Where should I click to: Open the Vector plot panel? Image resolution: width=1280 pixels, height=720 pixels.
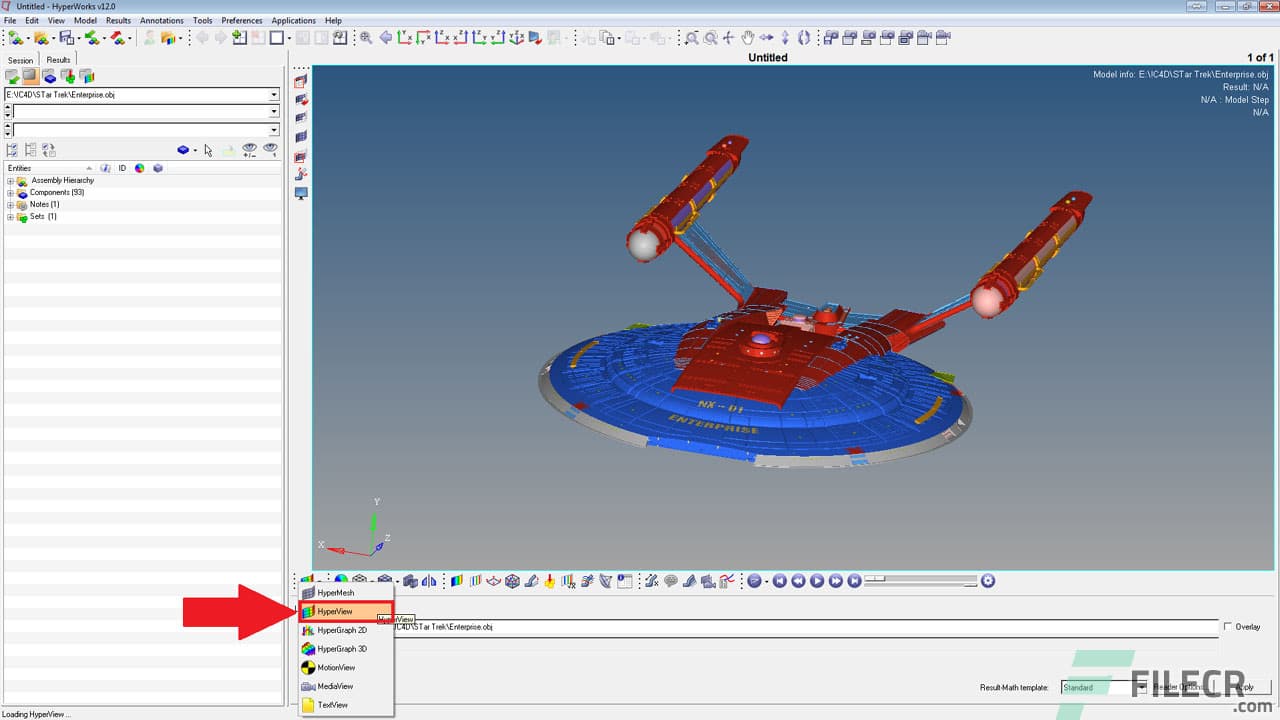493,581
